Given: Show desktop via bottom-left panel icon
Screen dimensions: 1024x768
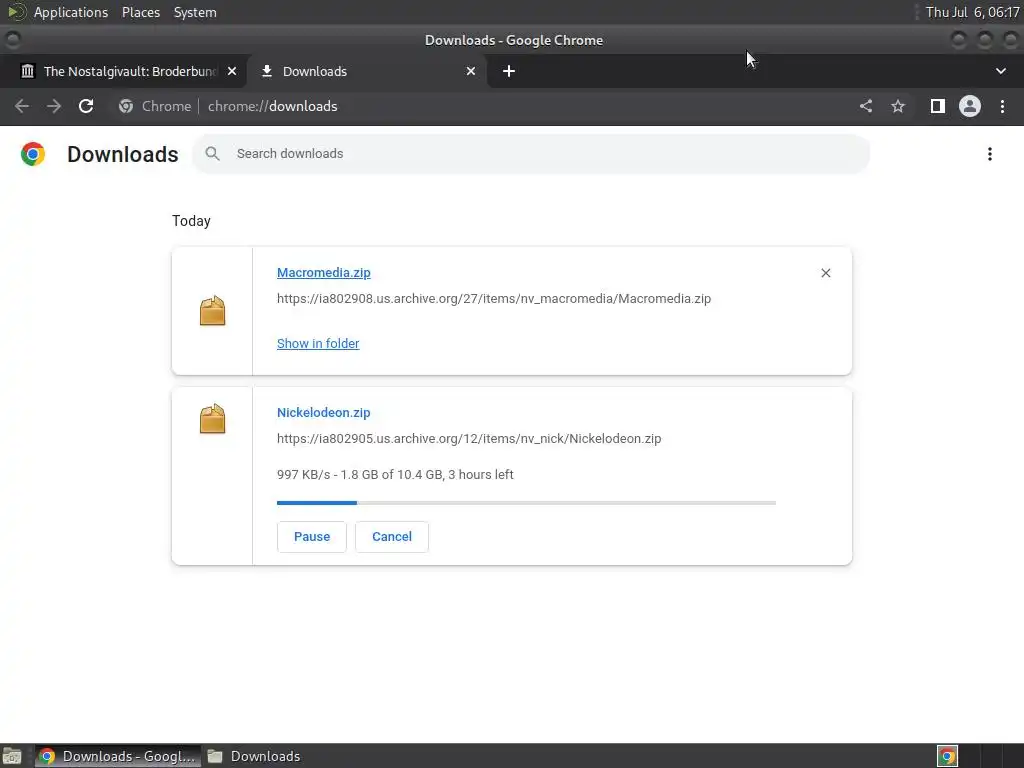Looking at the screenshot, I should click(x=12, y=756).
